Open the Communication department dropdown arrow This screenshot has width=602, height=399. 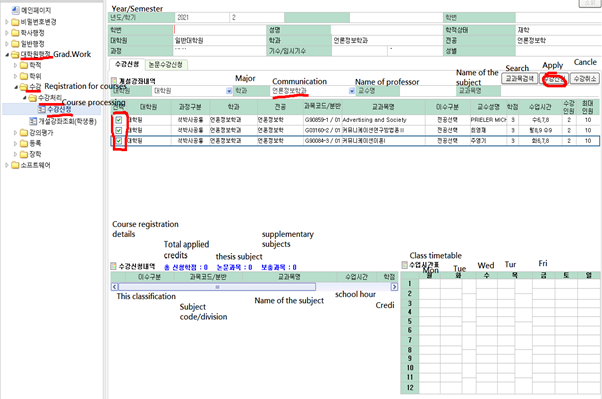tap(352, 91)
